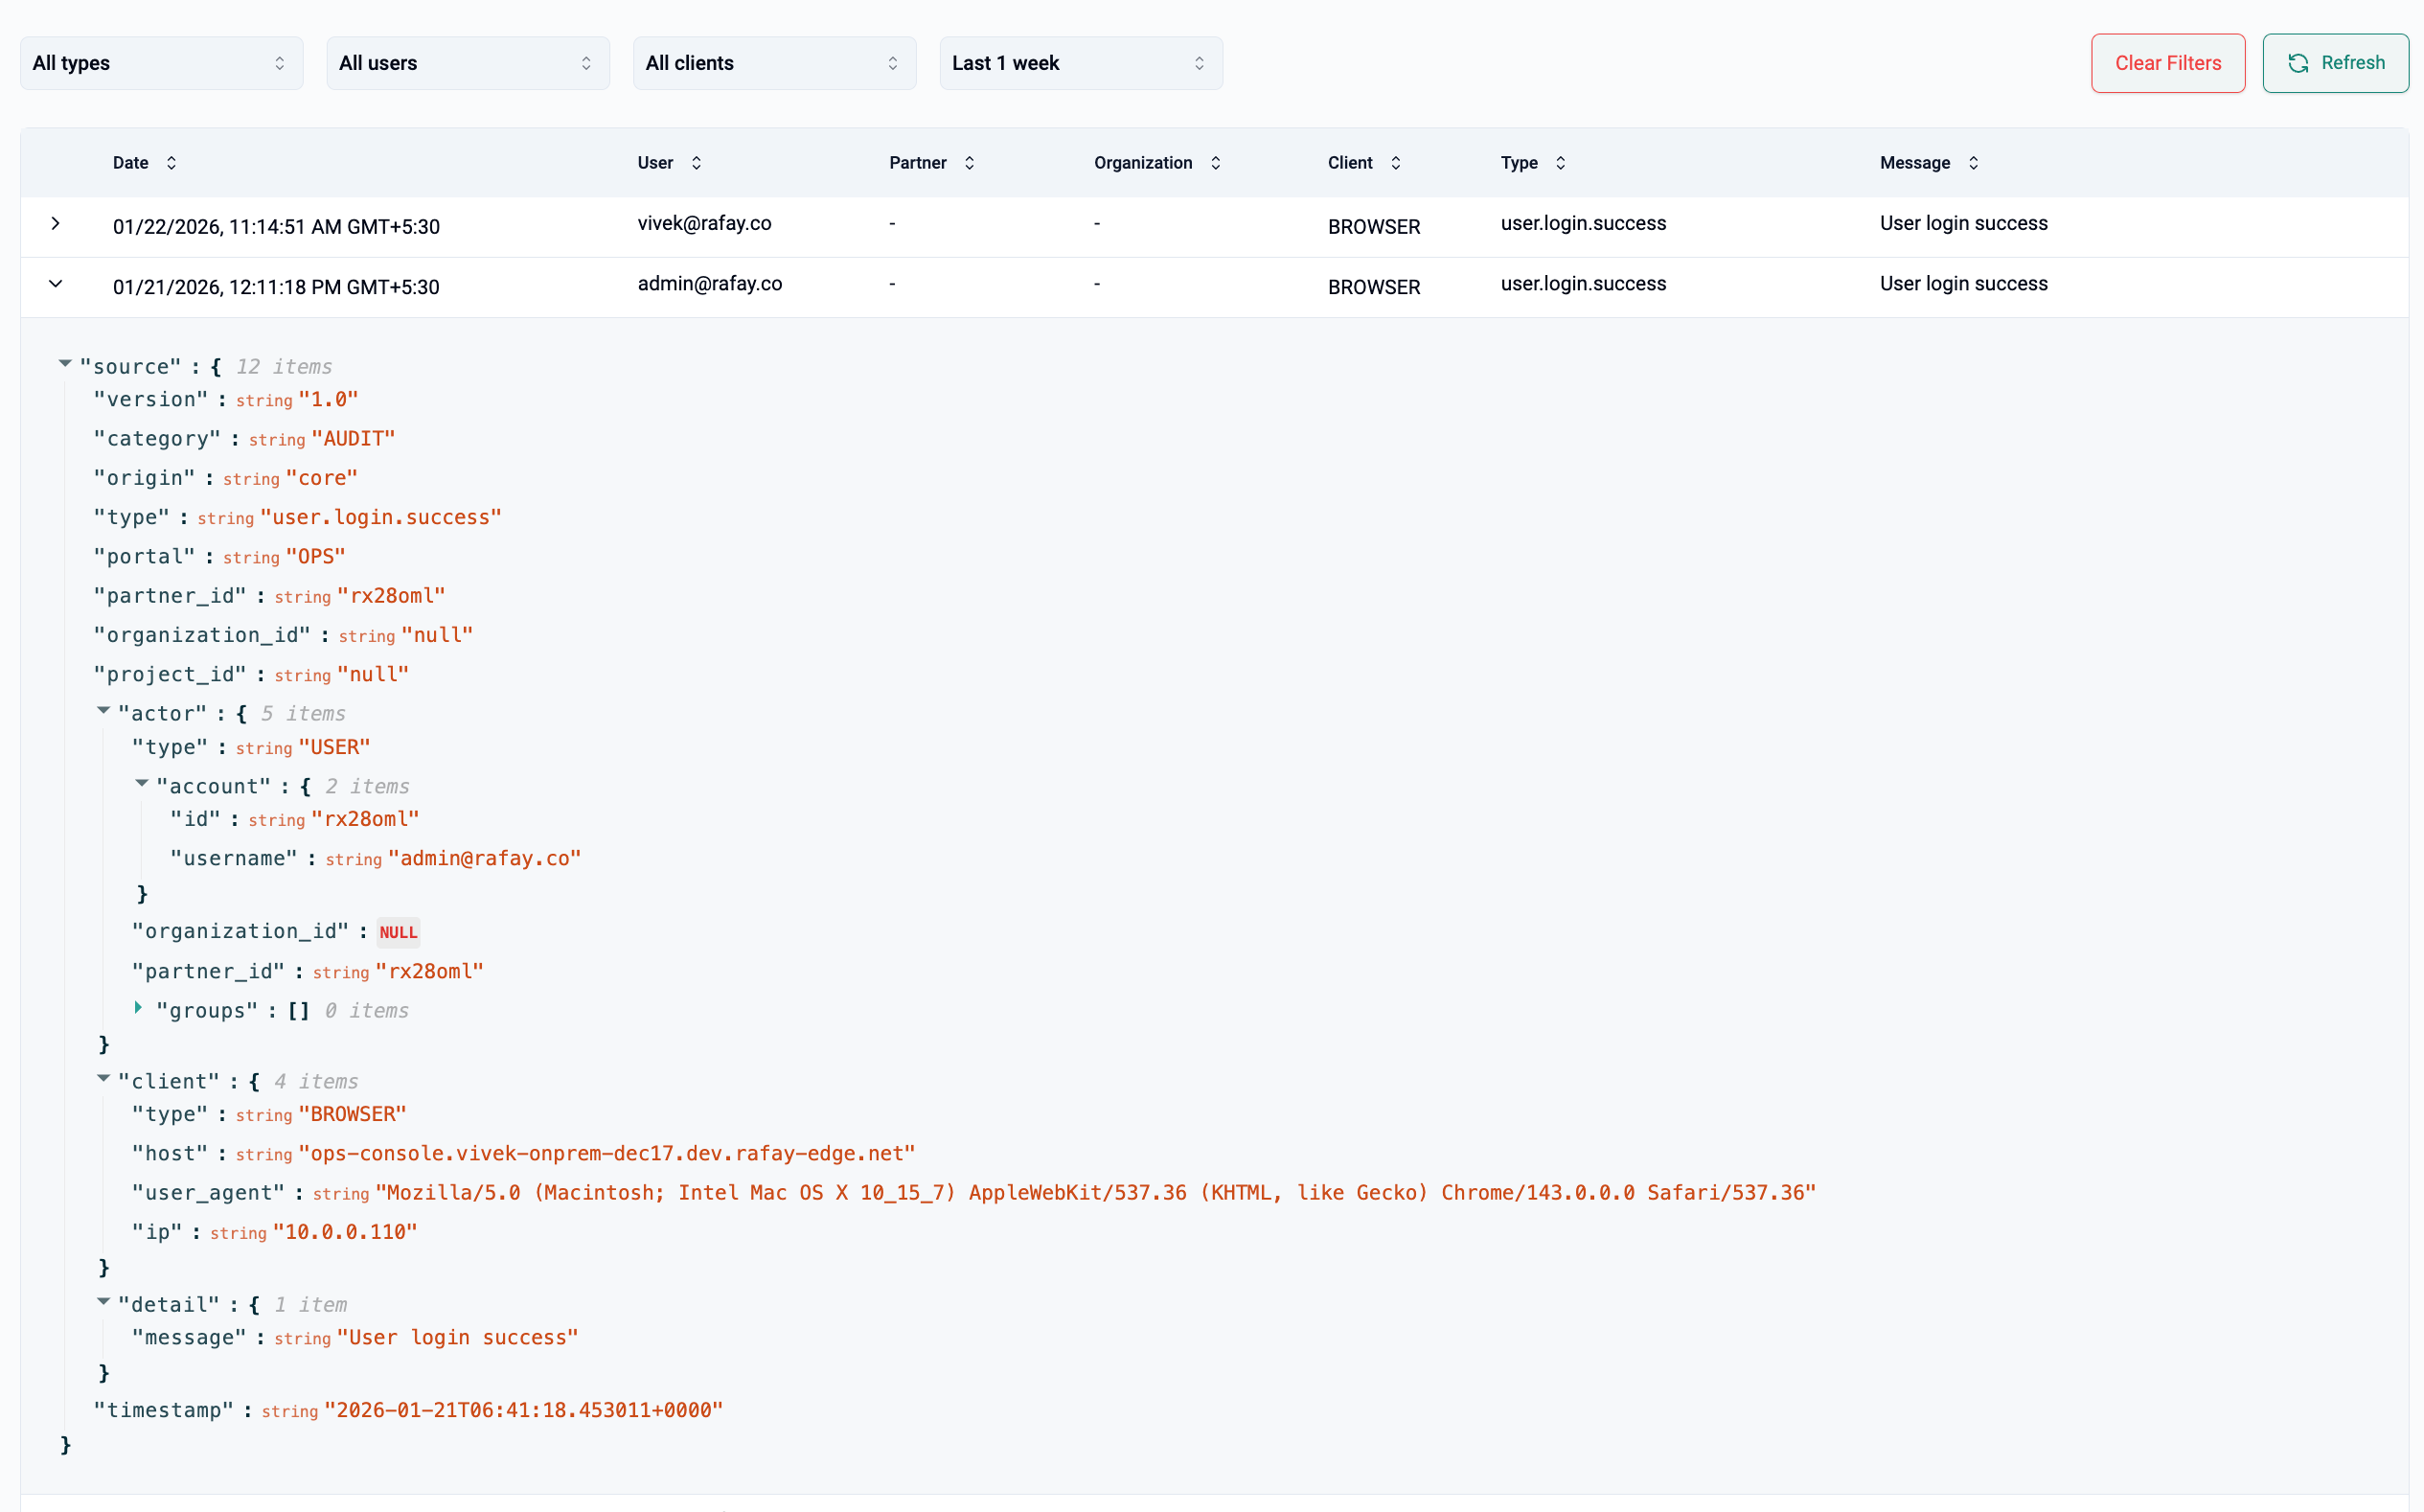Collapse the "actor" JSON node
Image resolution: width=2424 pixels, height=1512 pixels.
click(103, 711)
